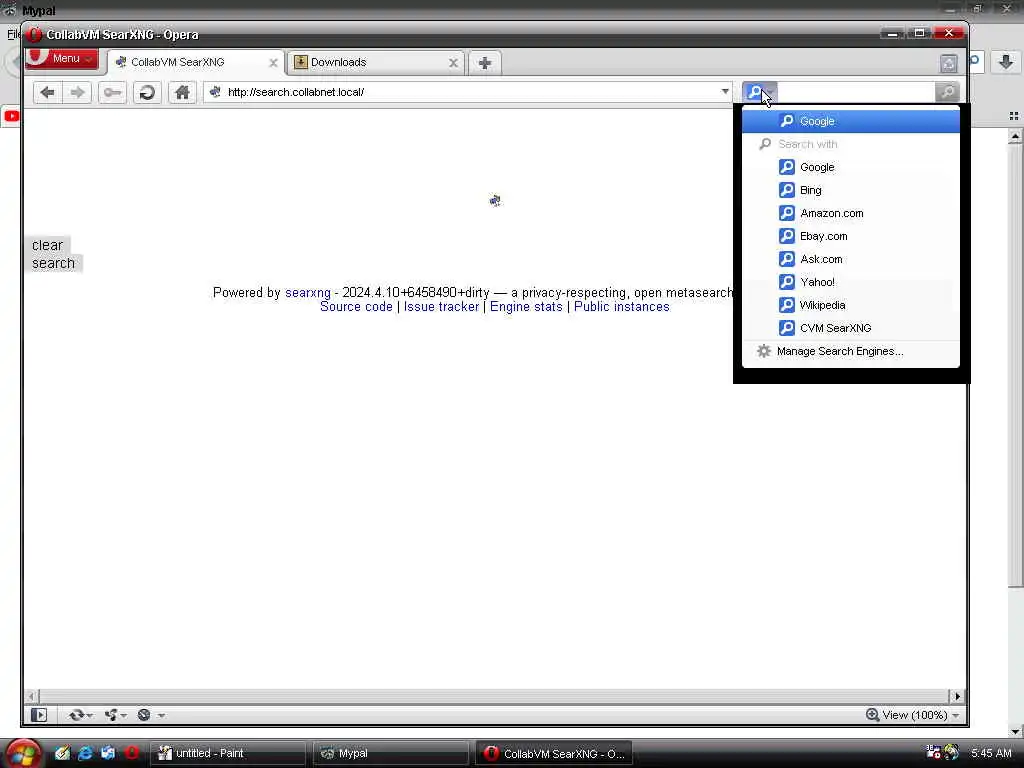
Task: Open the Source code link
Action: point(356,307)
